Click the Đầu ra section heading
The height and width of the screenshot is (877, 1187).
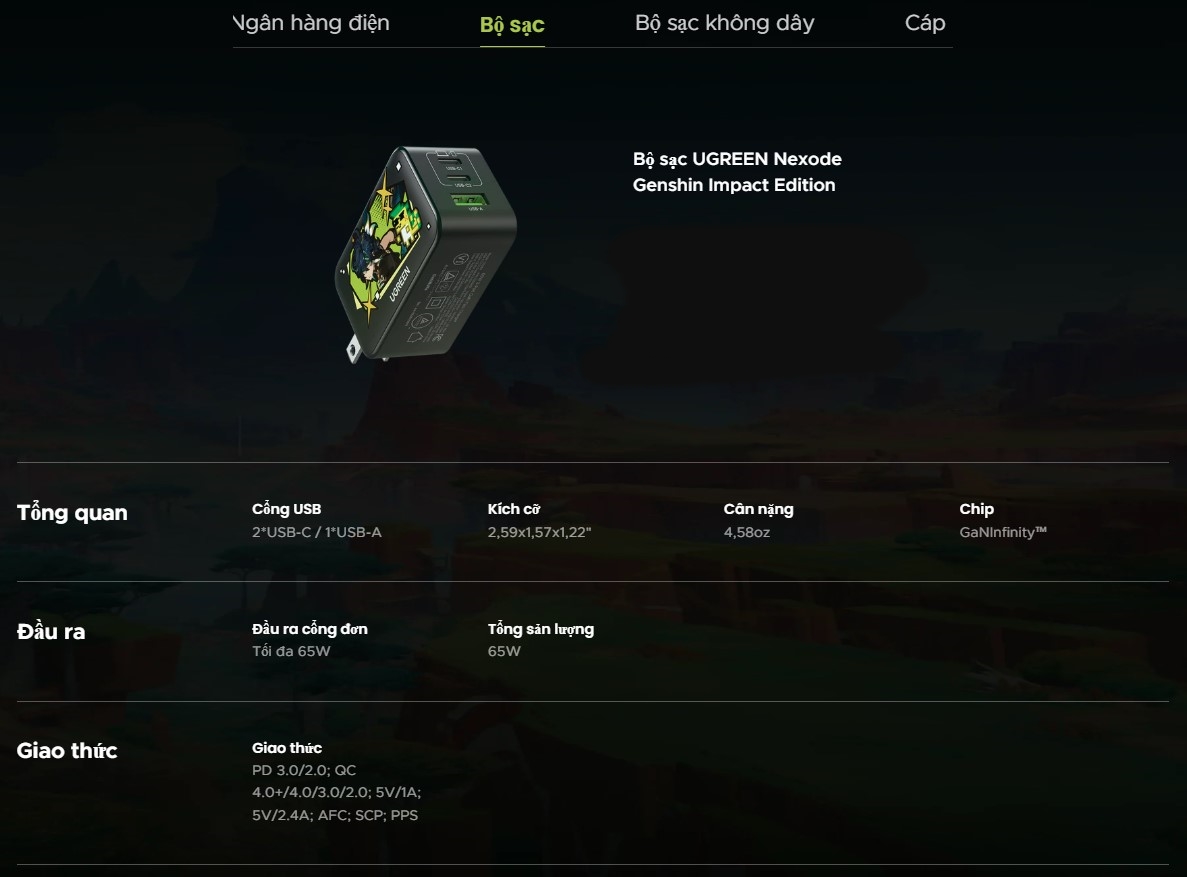coord(51,632)
